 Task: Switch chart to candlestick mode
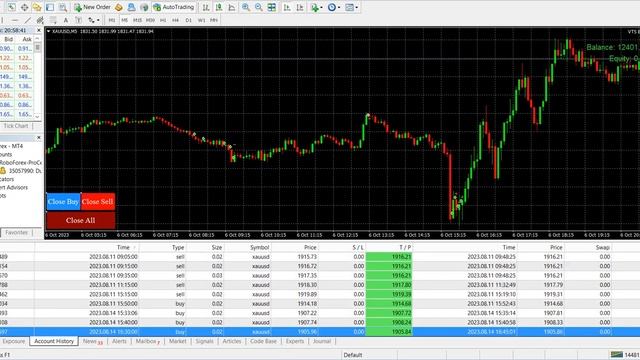pyautogui.click(x=219, y=7)
